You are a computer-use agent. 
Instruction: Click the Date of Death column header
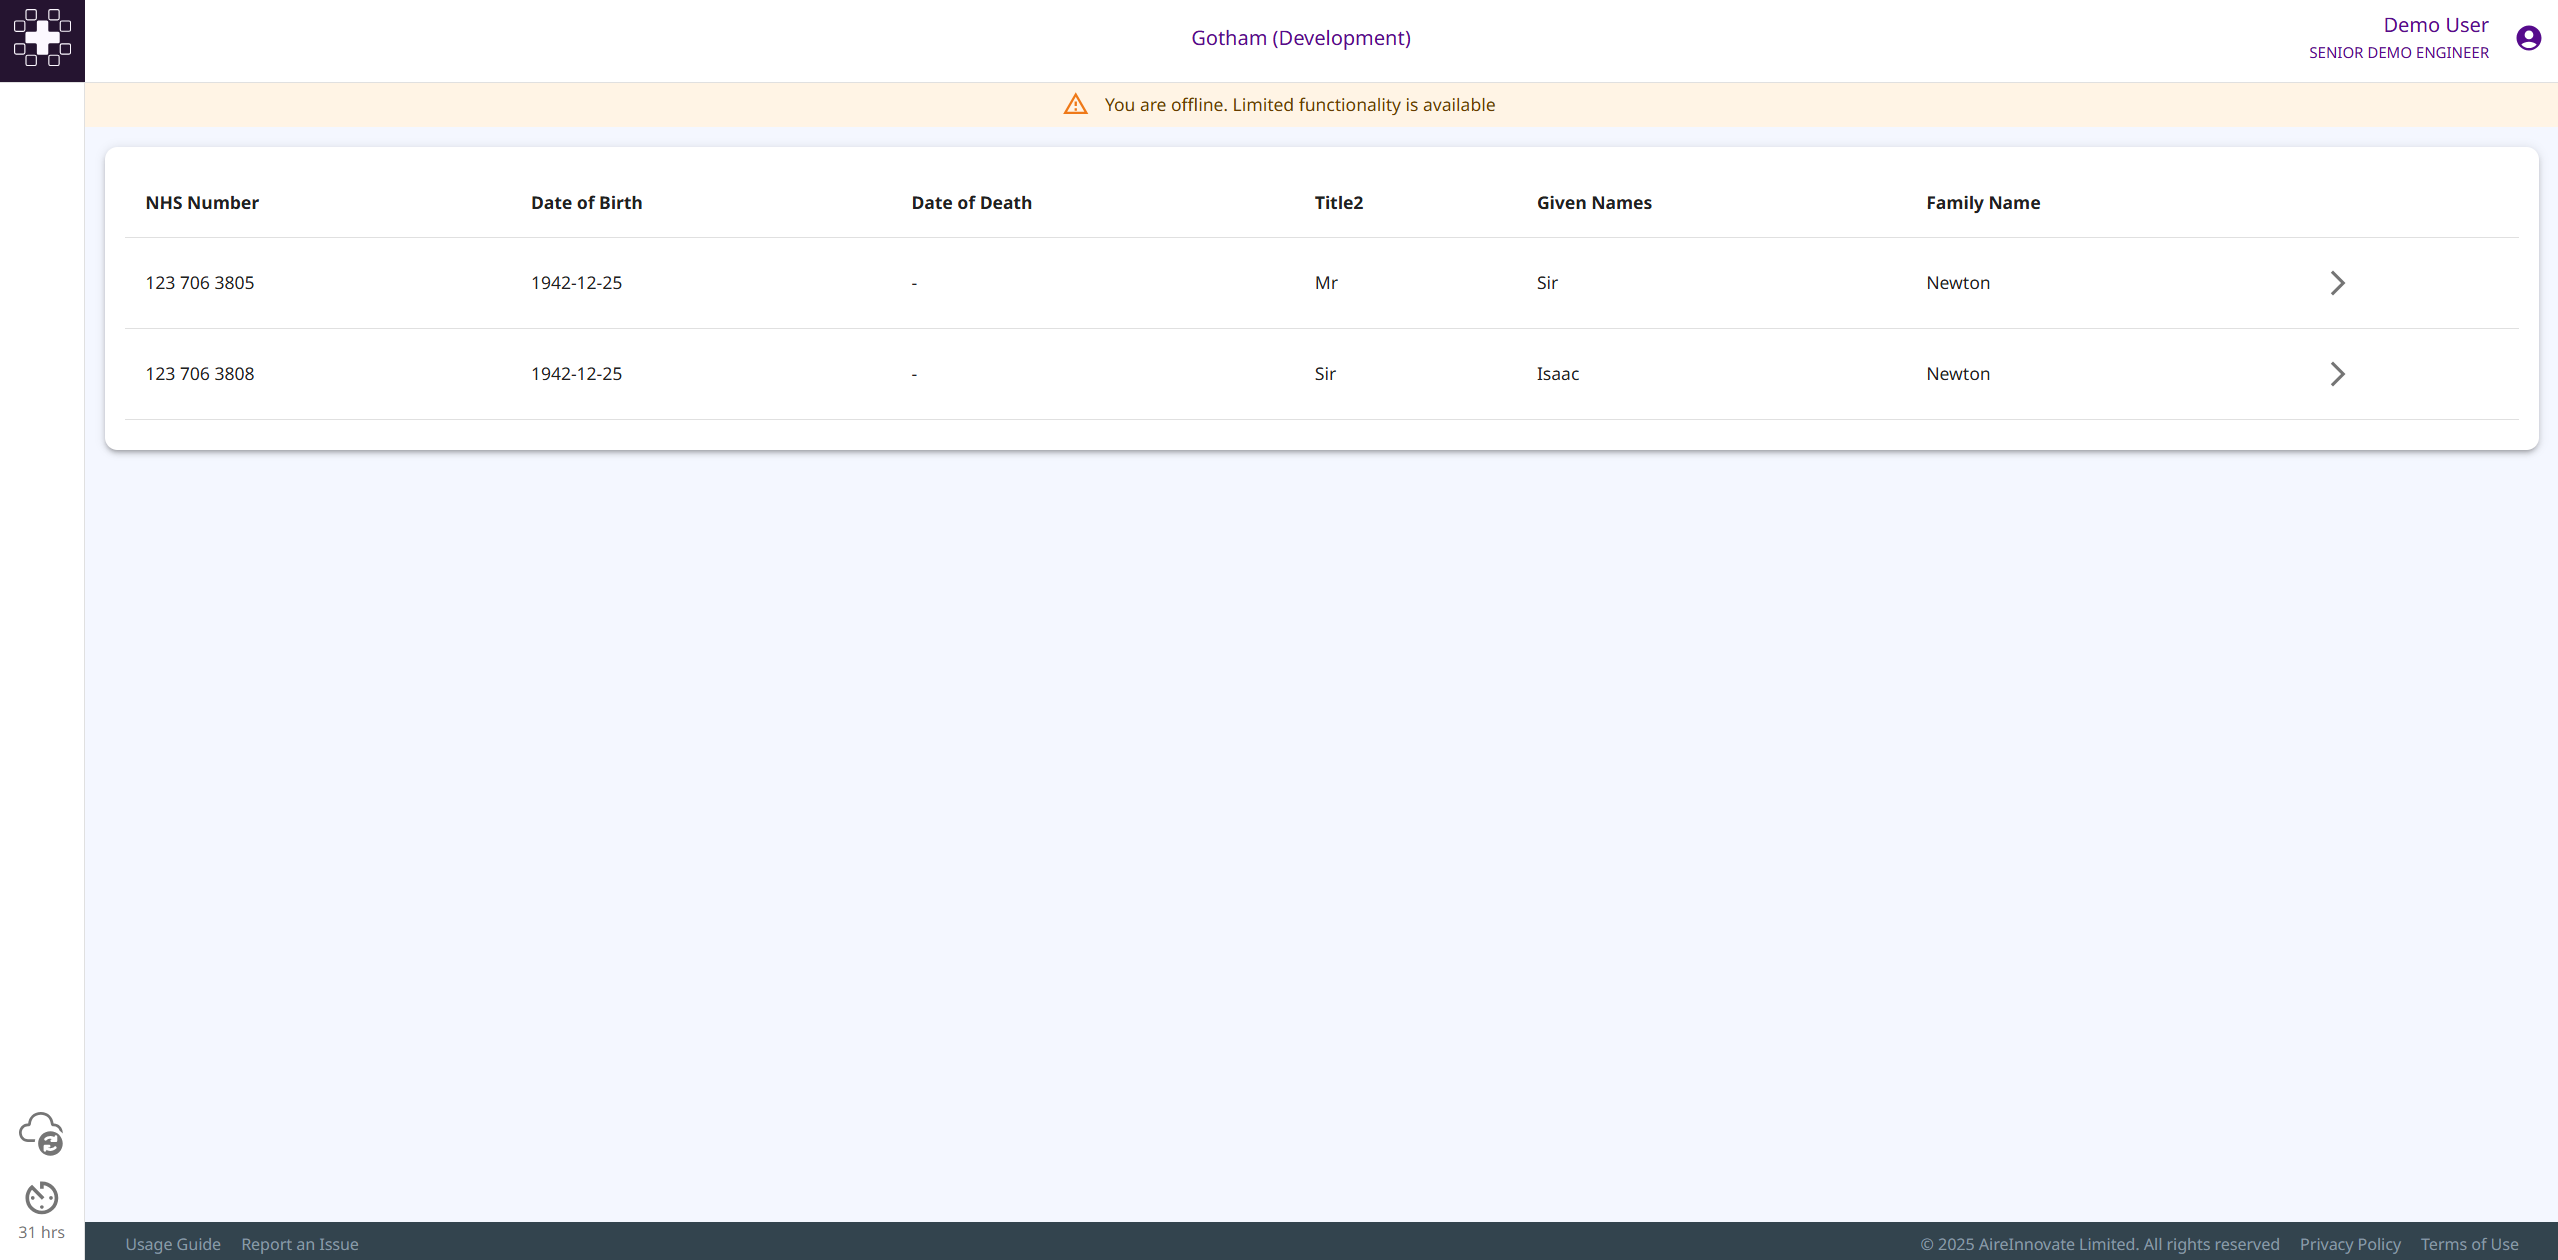pyautogui.click(x=971, y=202)
